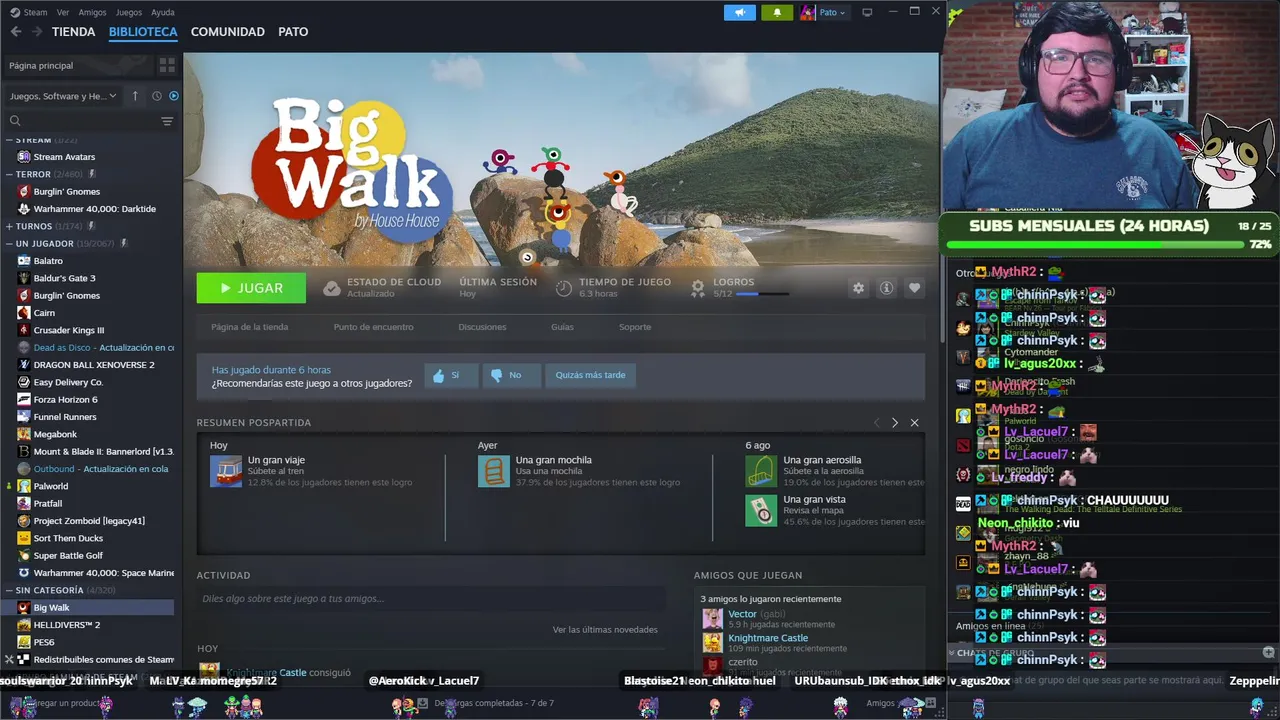Click Knightmare Castle's friend avatar
Image resolution: width=1280 pixels, height=720 pixels.
coord(712,642)
